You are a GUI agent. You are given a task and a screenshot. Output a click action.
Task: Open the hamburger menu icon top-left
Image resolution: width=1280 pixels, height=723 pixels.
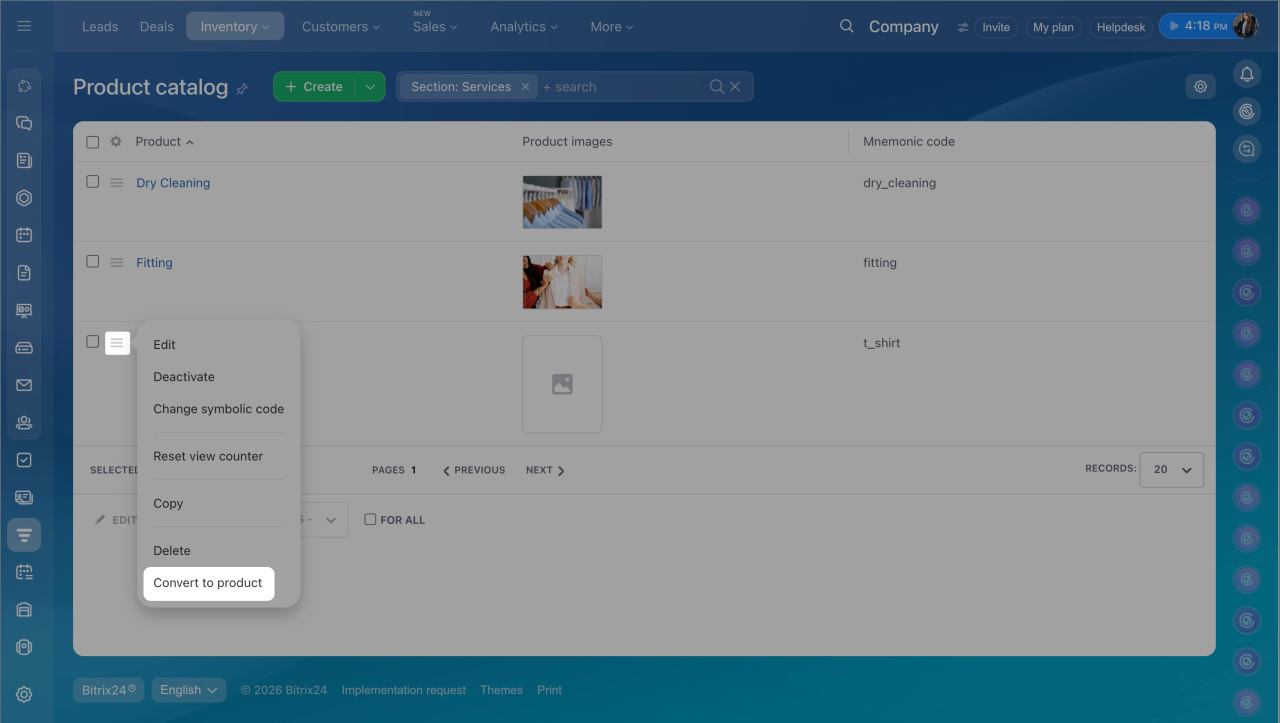(x=24, y=26)
